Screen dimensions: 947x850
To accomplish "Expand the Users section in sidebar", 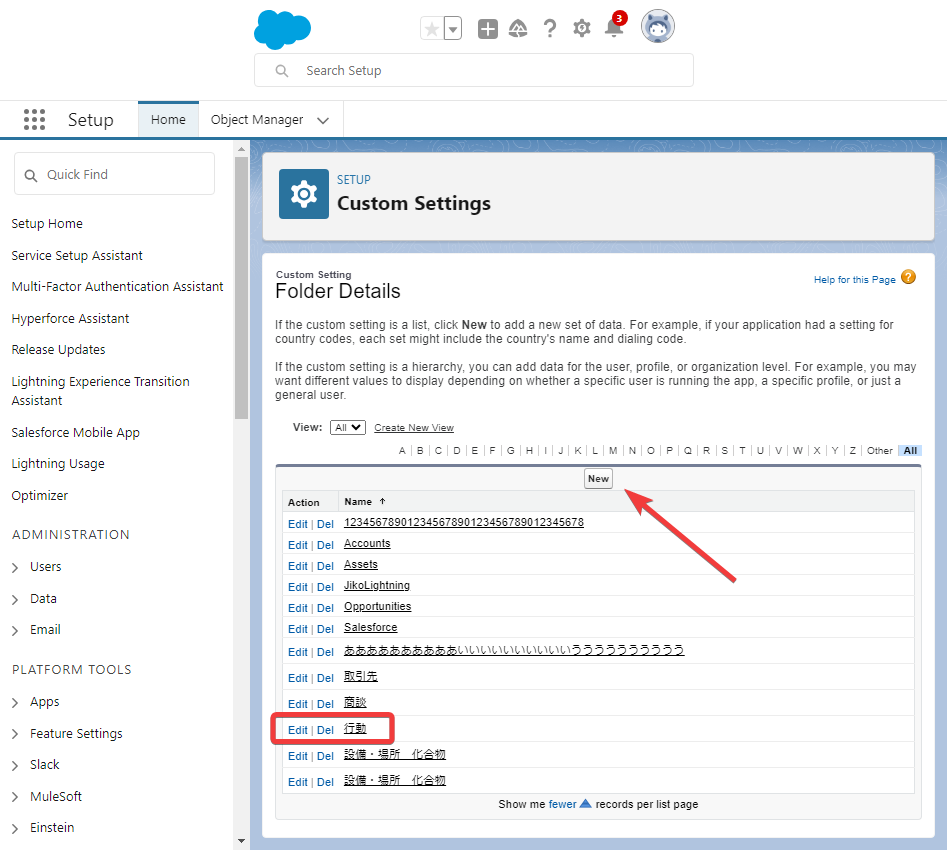I will [x=16, y=567].
